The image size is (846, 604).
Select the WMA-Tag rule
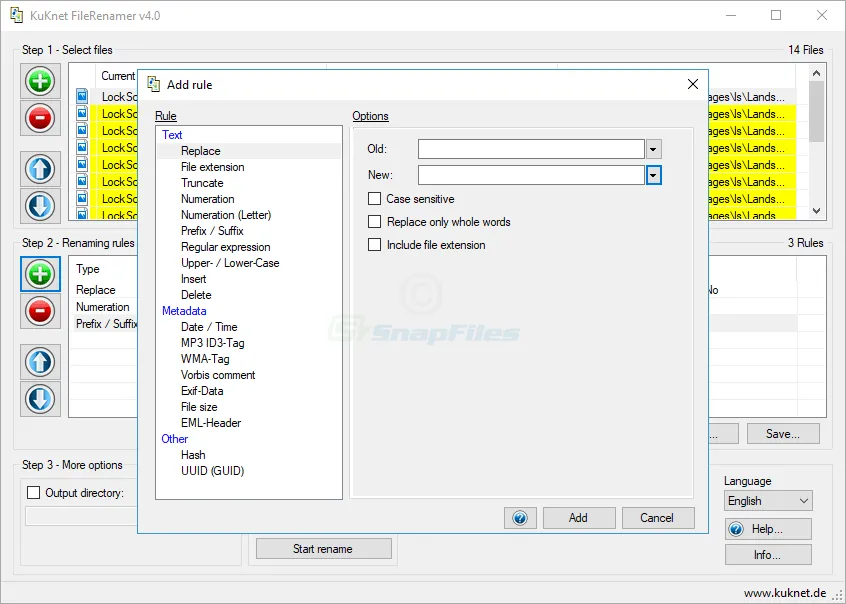(205, 359)
